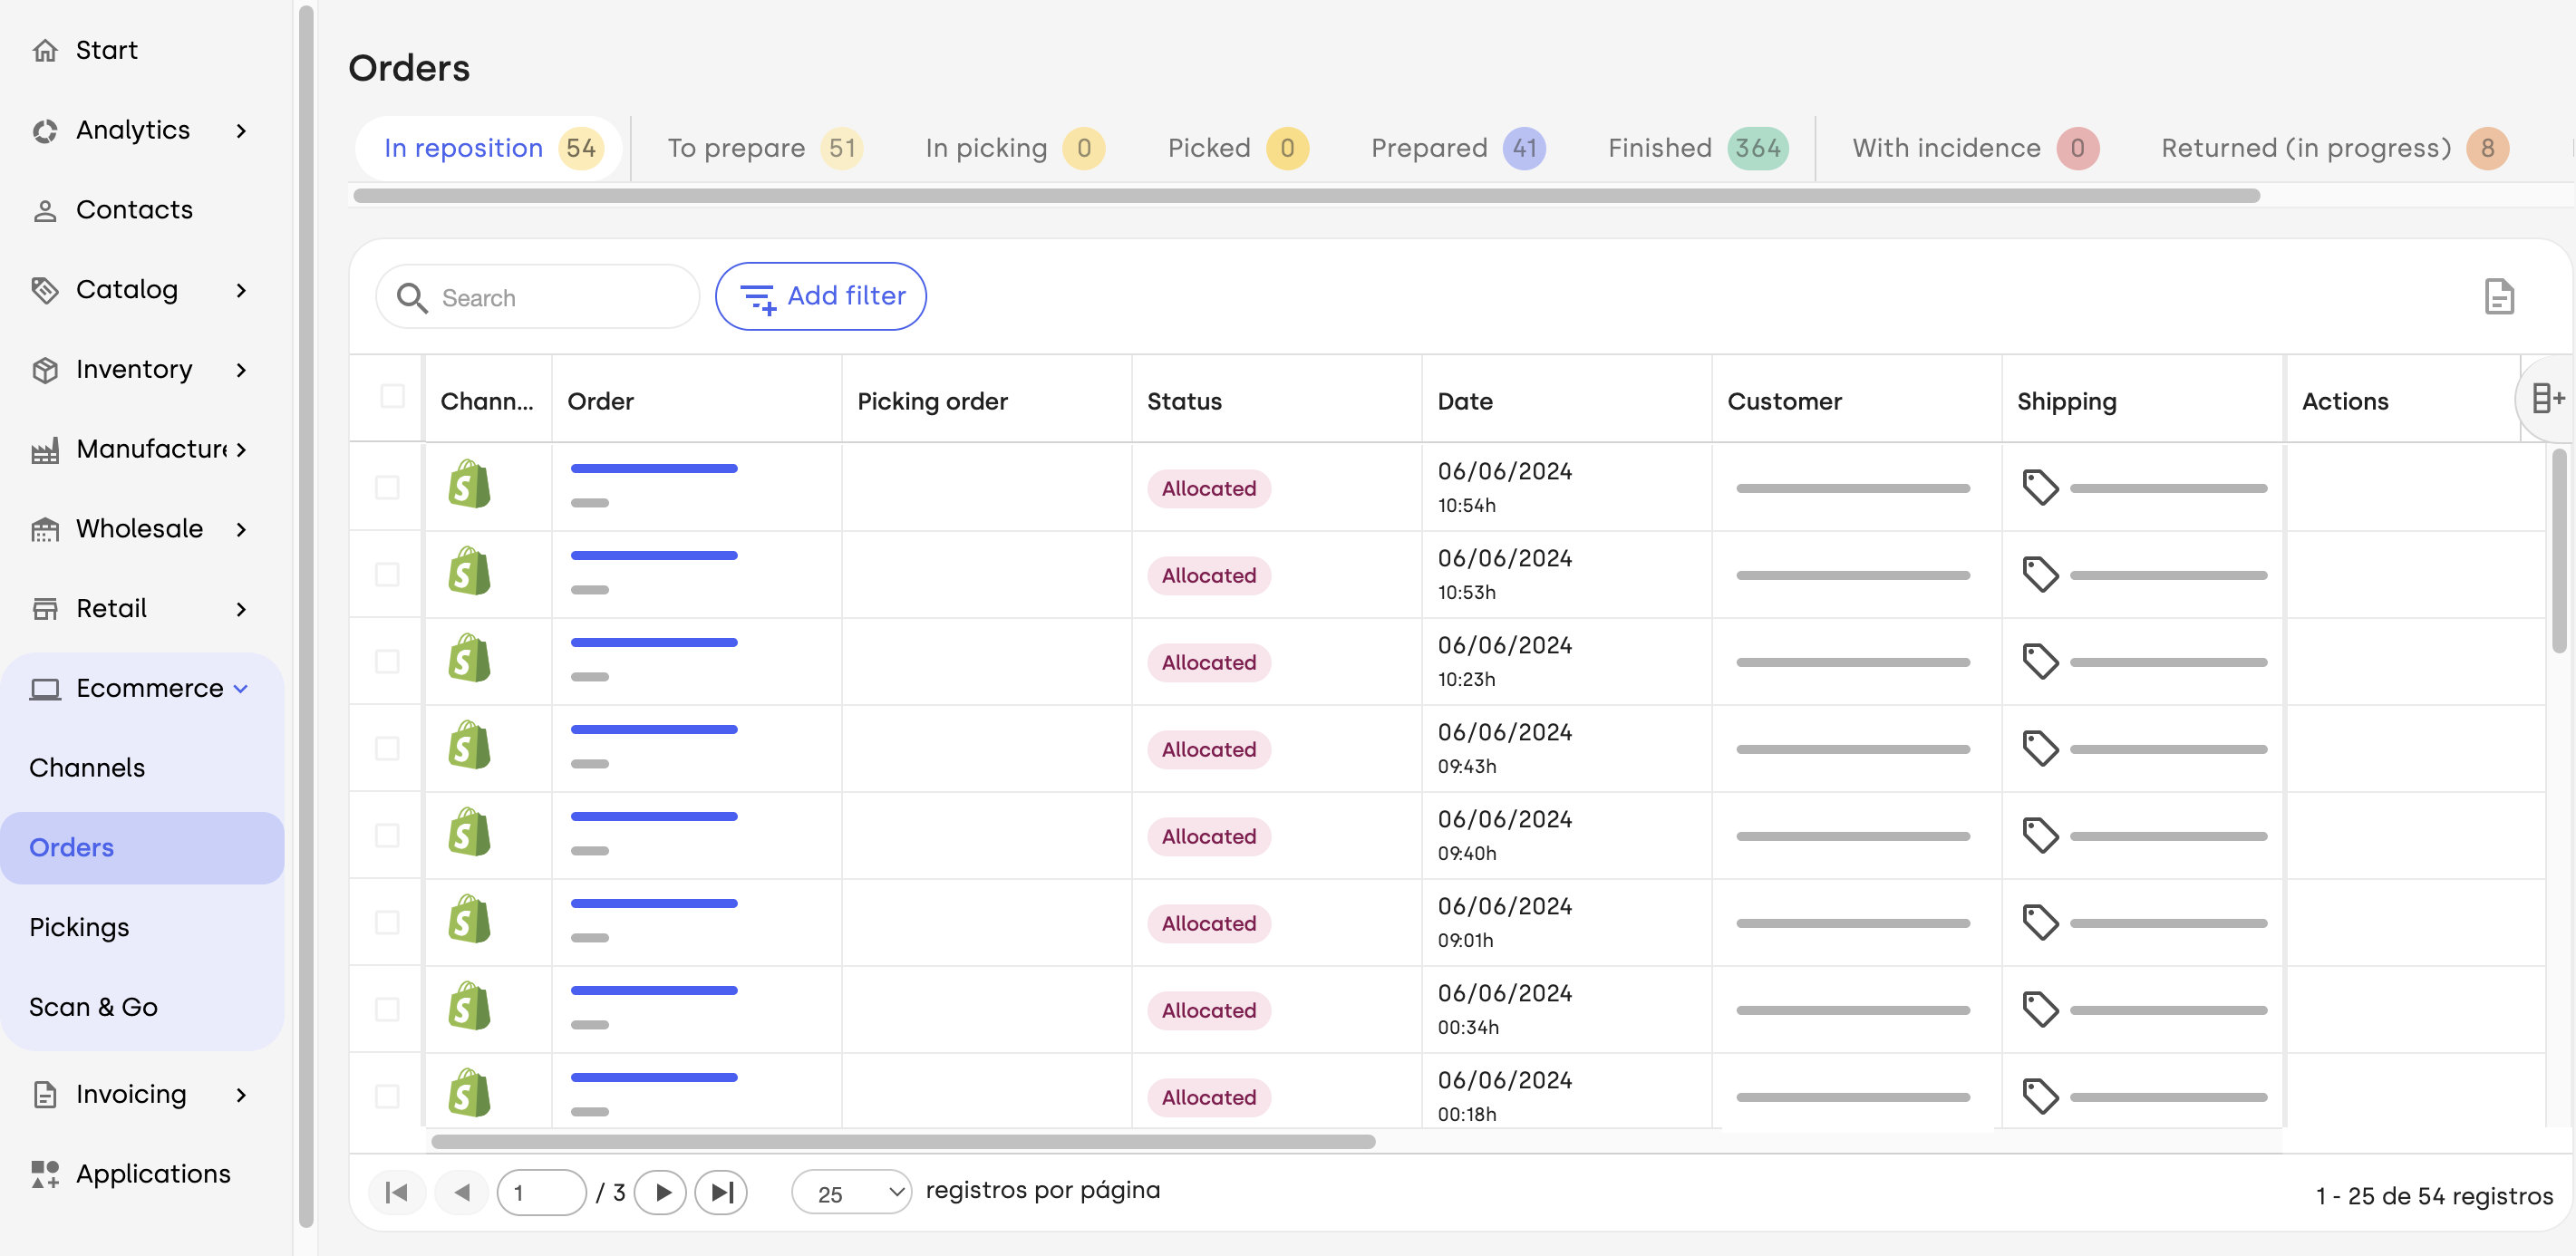Click the Invoicing document icon
This screenshot has width=2576, height=1256.
[45, 1095]
